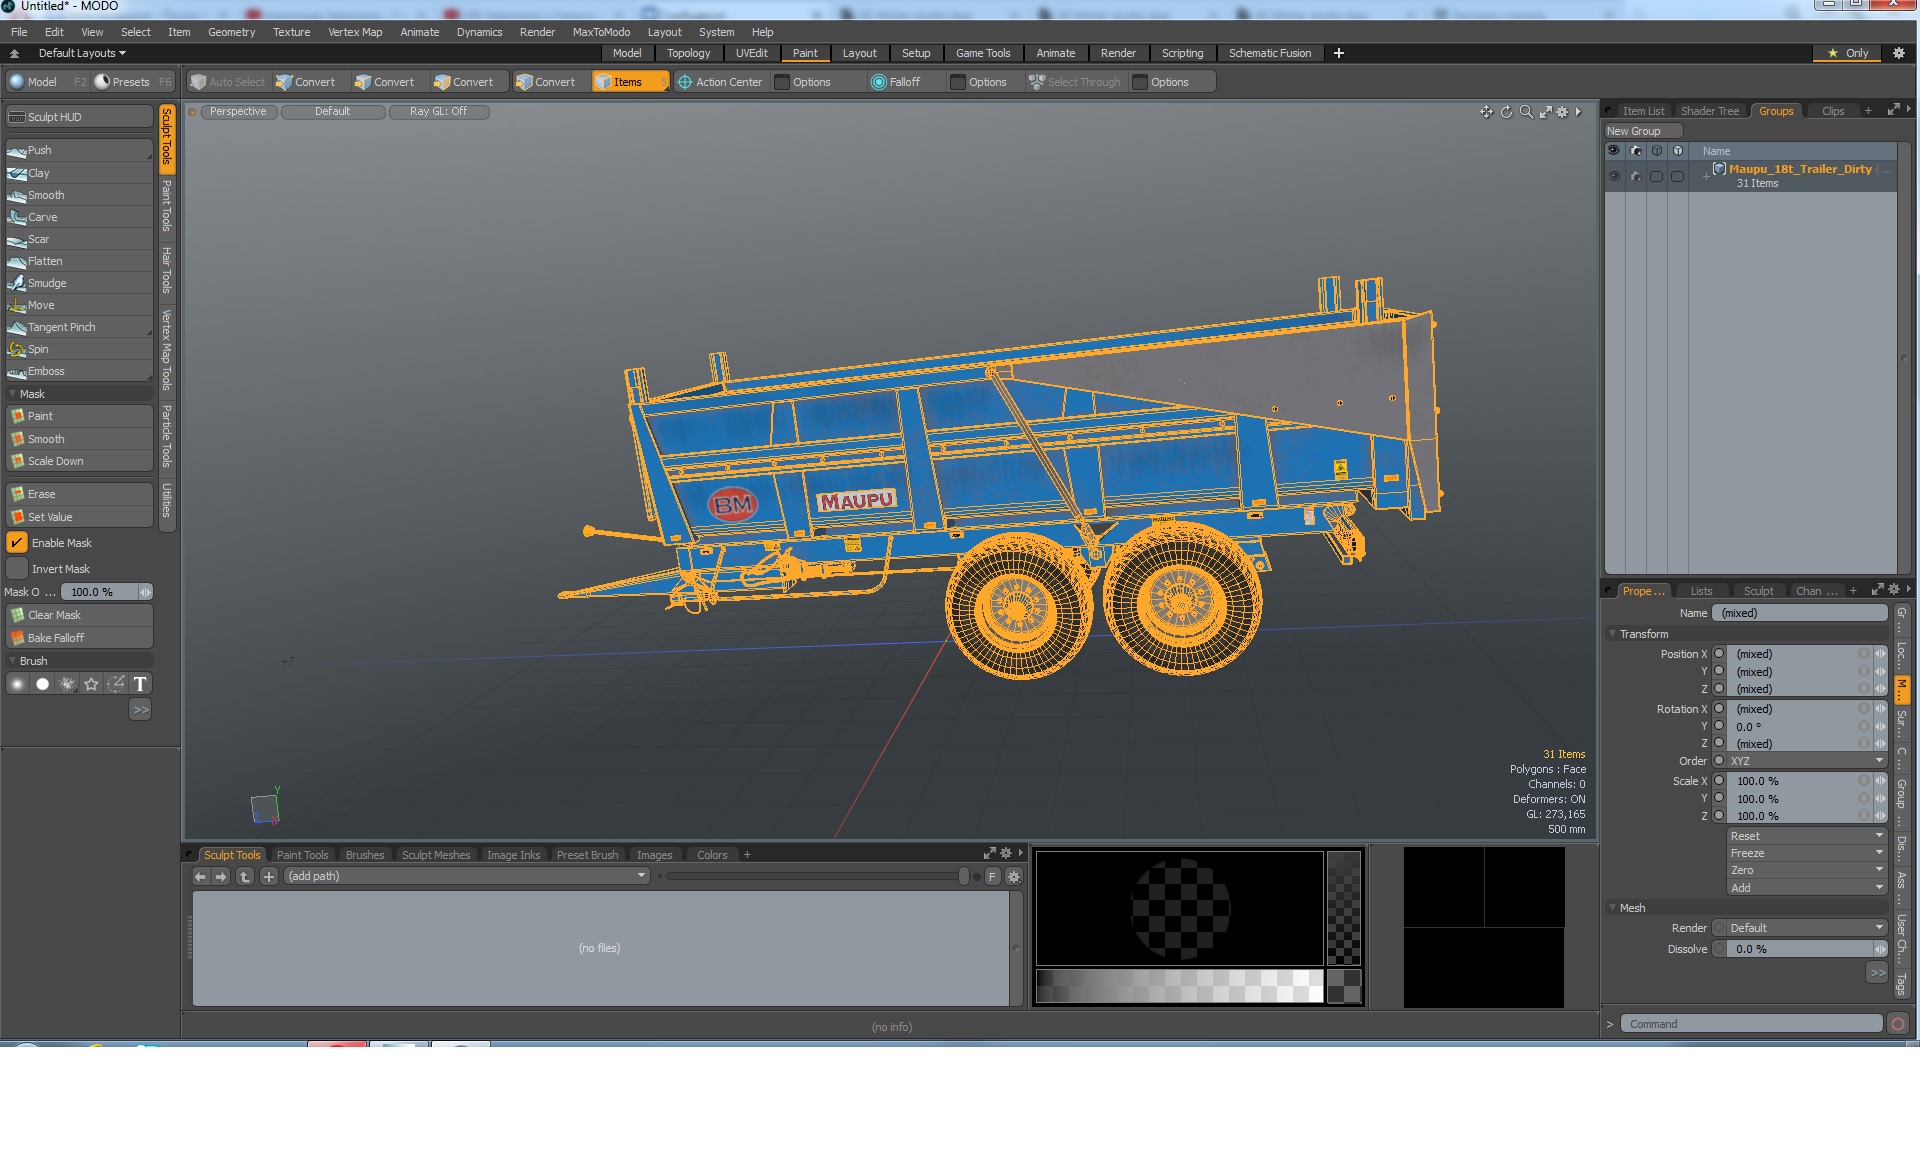
Task: Click the layout settings gear top right
Action: [x=1899, y=53]
